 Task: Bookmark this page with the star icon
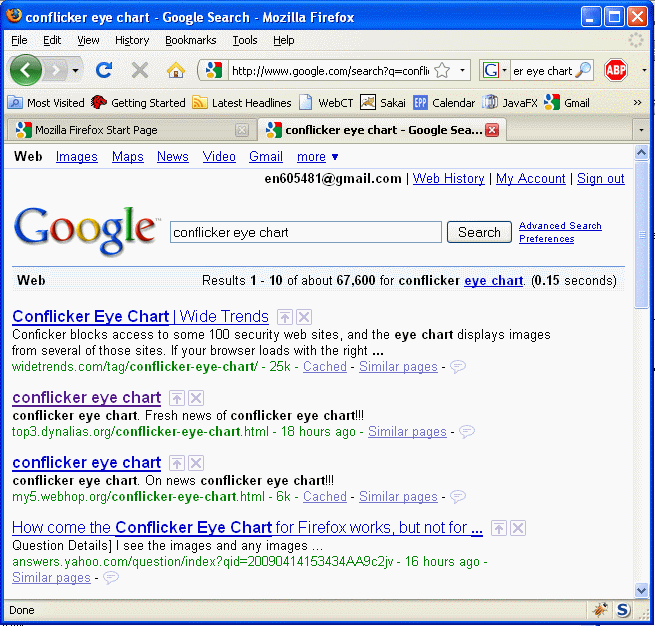[x=442, y=70]
